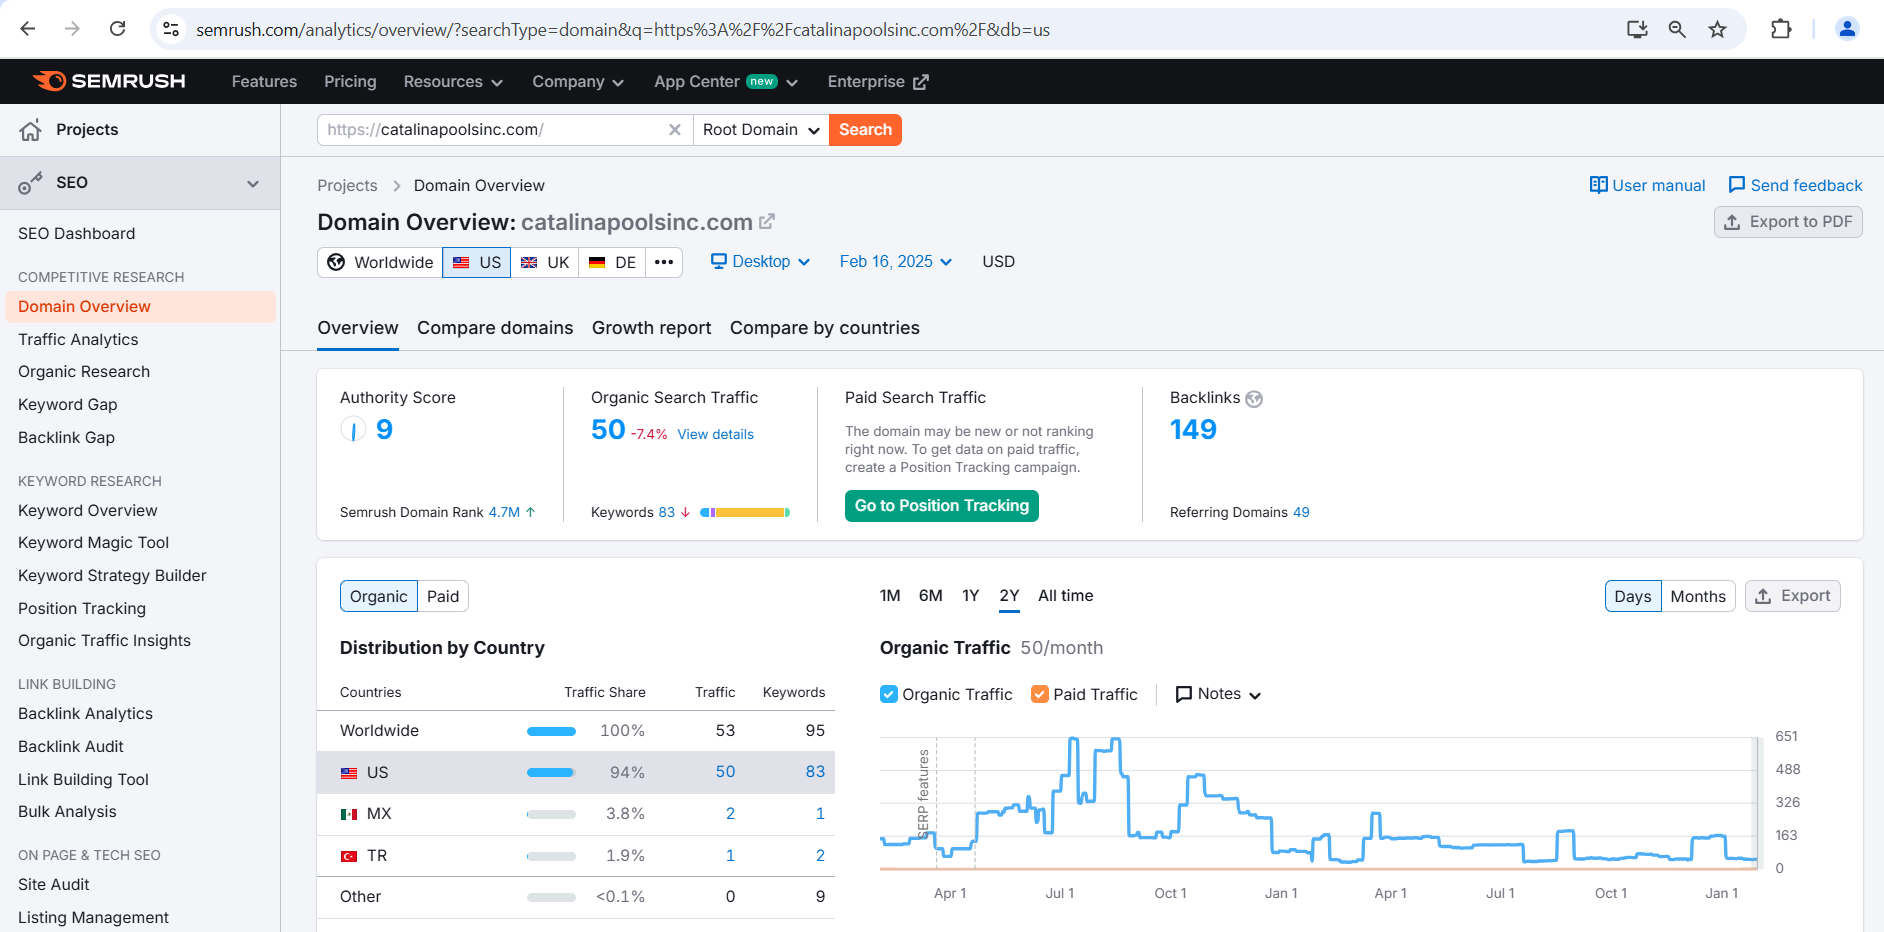
Task: Open Backlink Analytics in the sidebar
Action: click(85, 714)
